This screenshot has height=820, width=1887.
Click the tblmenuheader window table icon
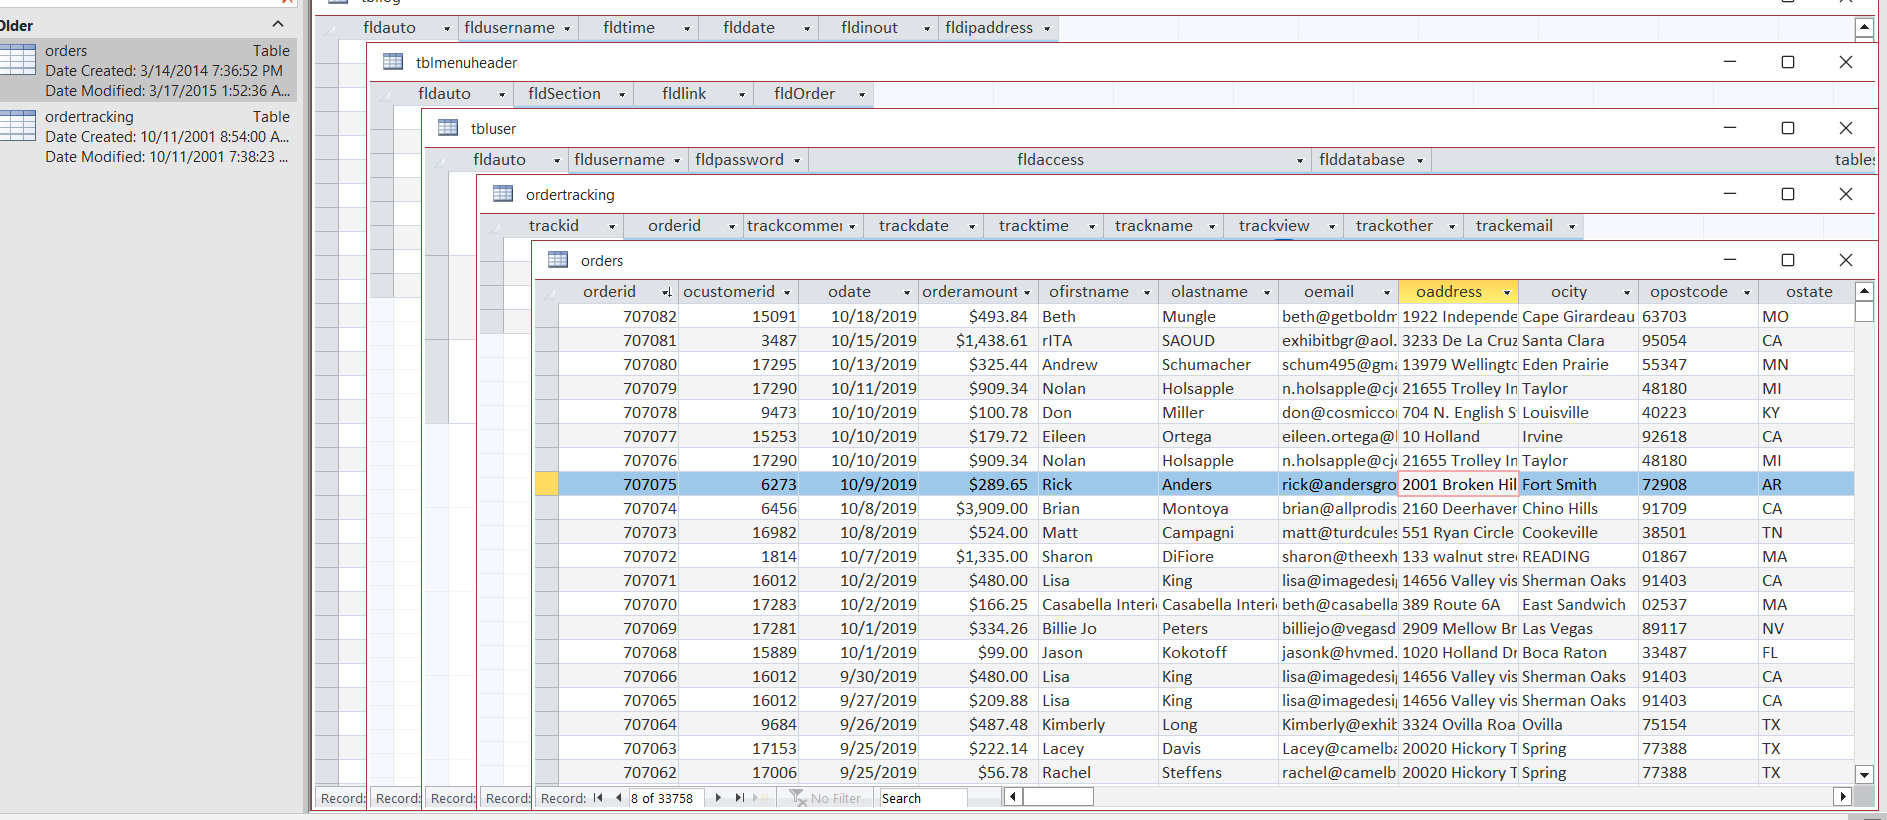pos(393,62)
